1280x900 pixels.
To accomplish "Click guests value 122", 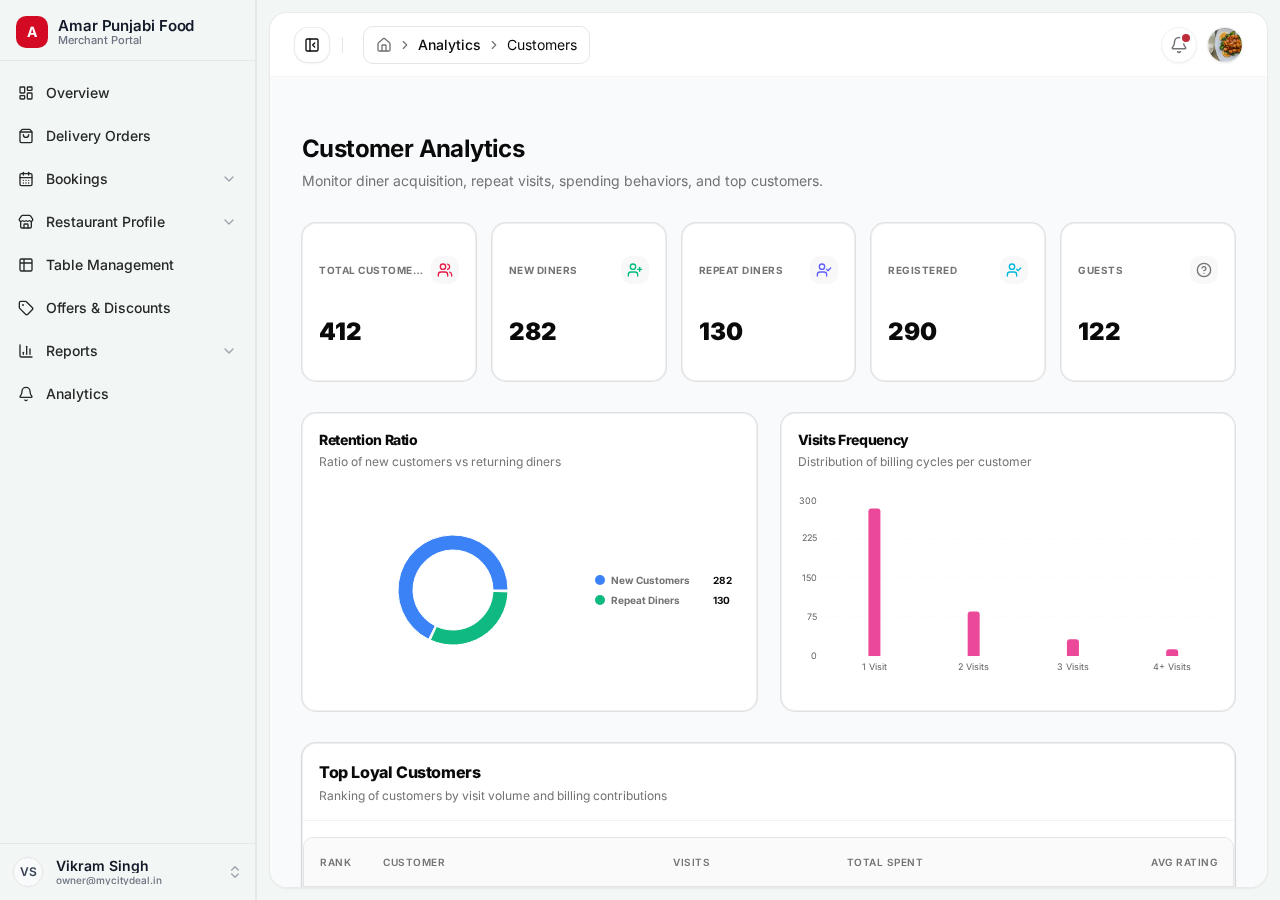I will pyautogui.click(x=1099, y=331).
